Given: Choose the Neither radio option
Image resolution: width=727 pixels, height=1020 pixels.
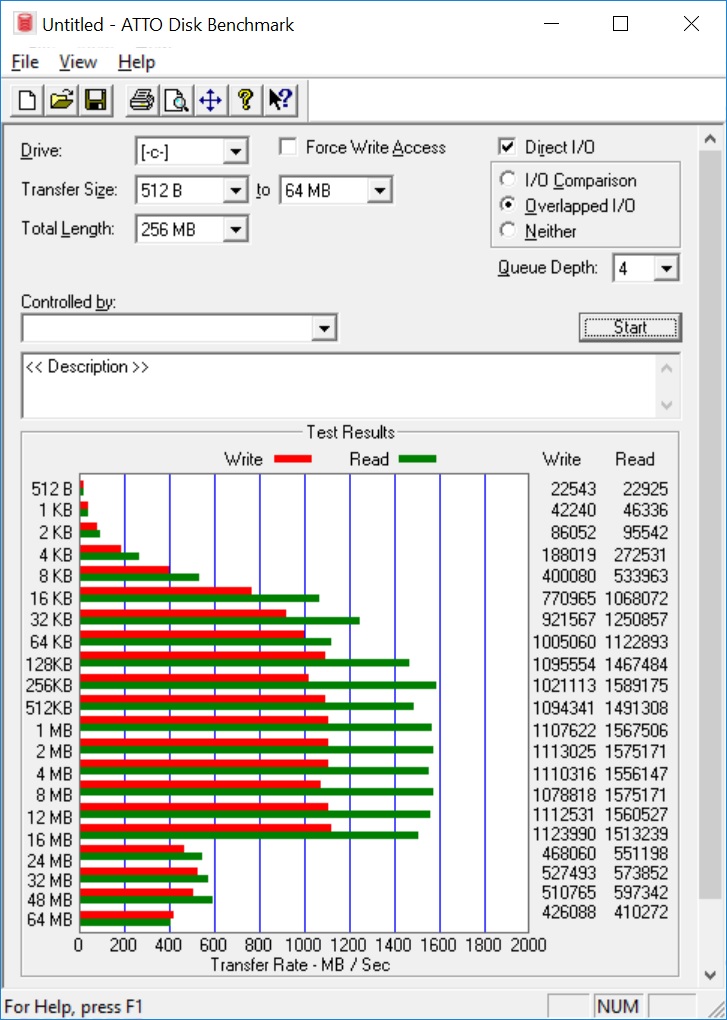Looking at the screenshot, I should pos(507,231).
